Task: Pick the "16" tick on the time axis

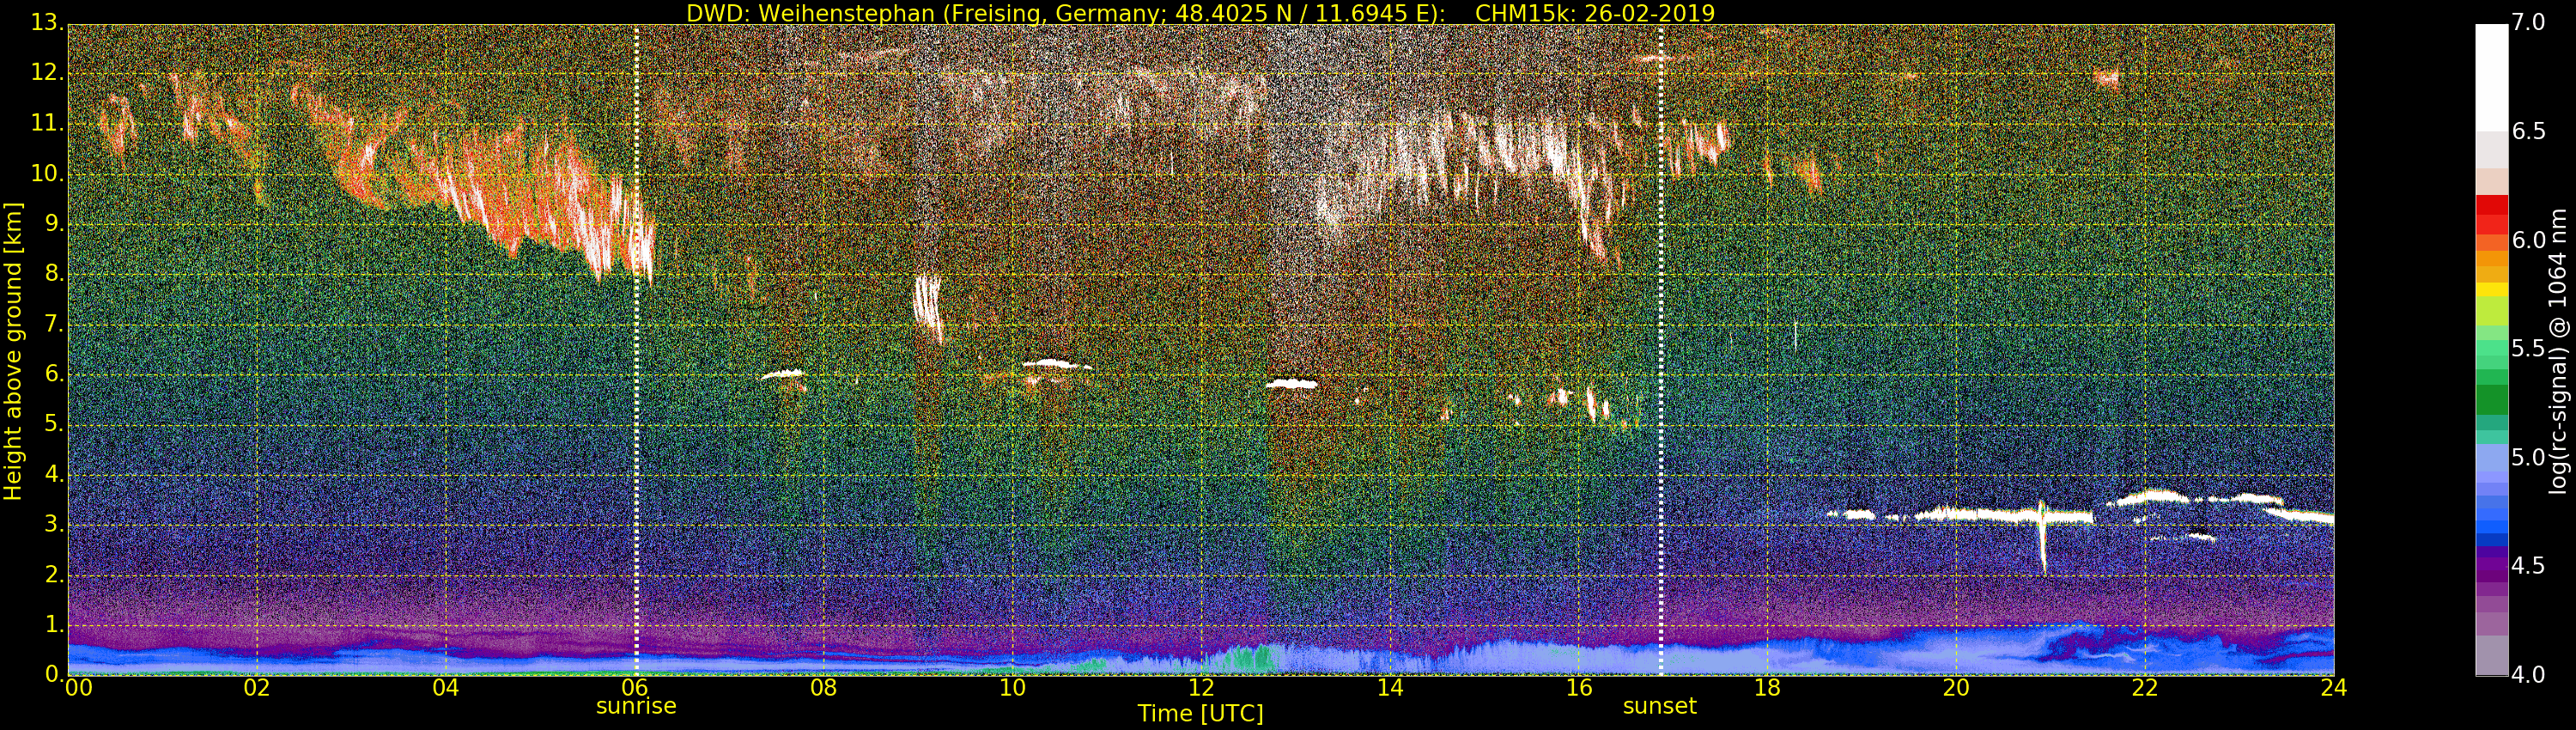Action: click(x=1578, y=688)
